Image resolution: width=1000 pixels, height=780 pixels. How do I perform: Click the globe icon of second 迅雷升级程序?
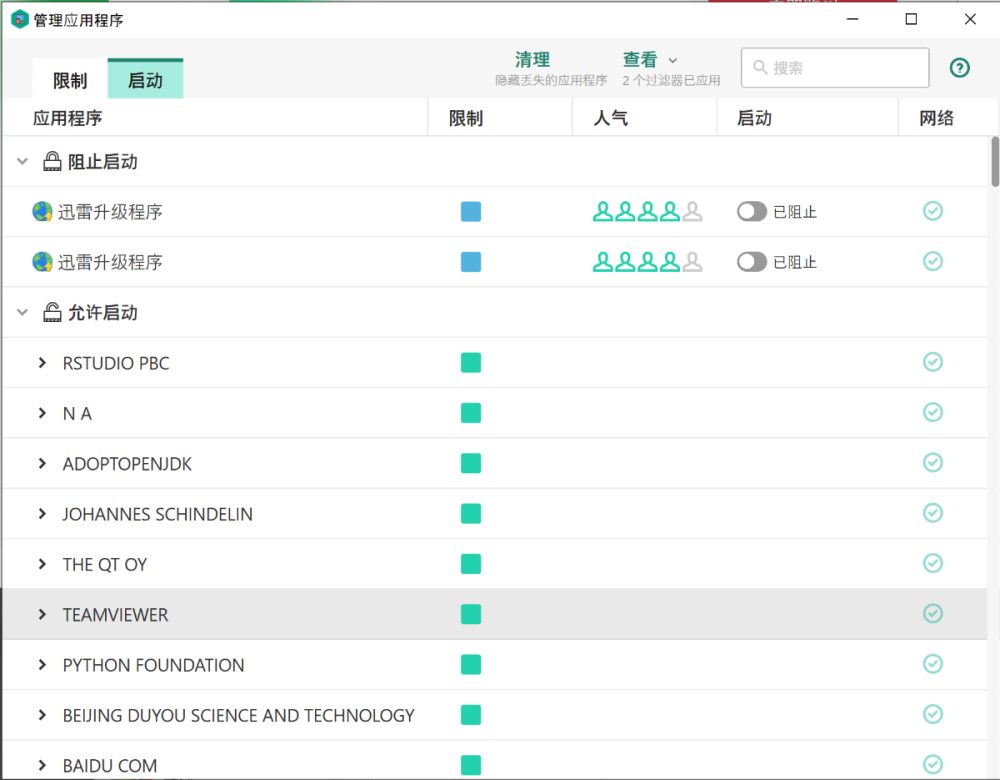(x=42, y=262)
